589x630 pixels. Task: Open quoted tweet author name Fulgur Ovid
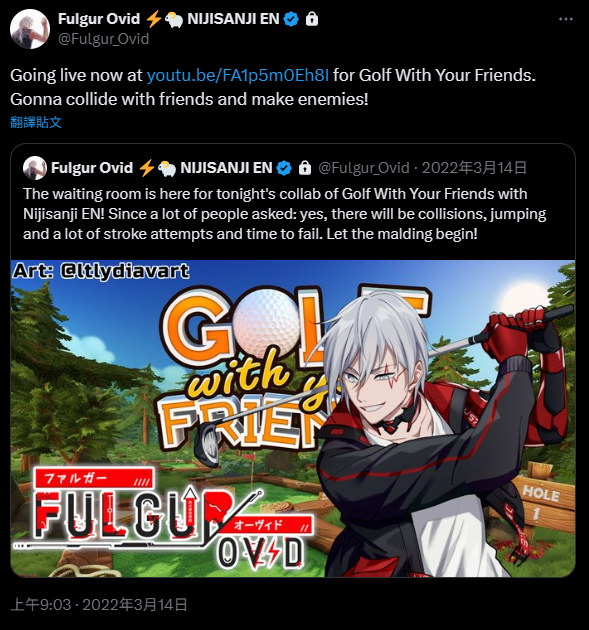click(92, 168)
